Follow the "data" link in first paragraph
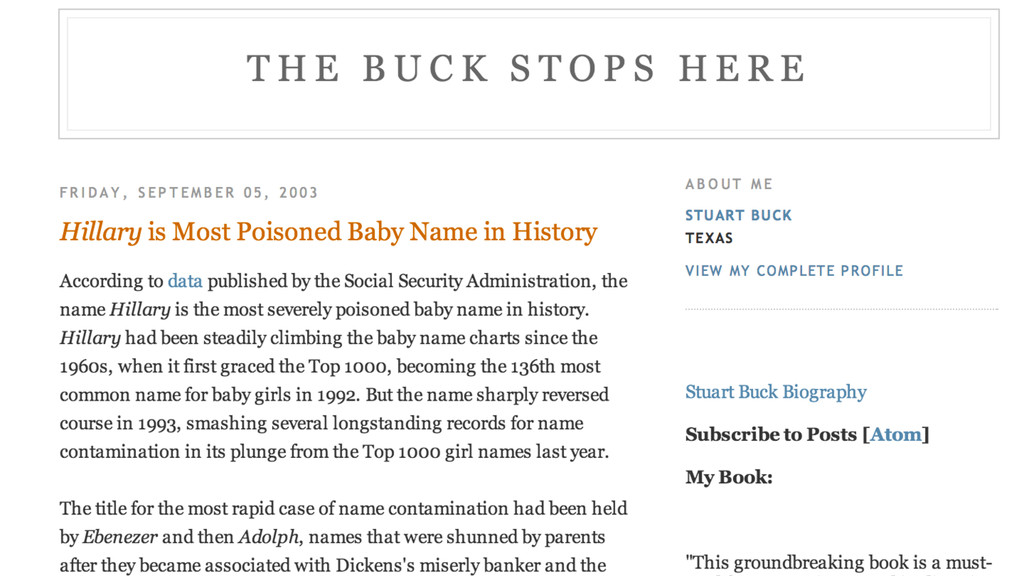The image size is (1024, 576). point(185,281)
